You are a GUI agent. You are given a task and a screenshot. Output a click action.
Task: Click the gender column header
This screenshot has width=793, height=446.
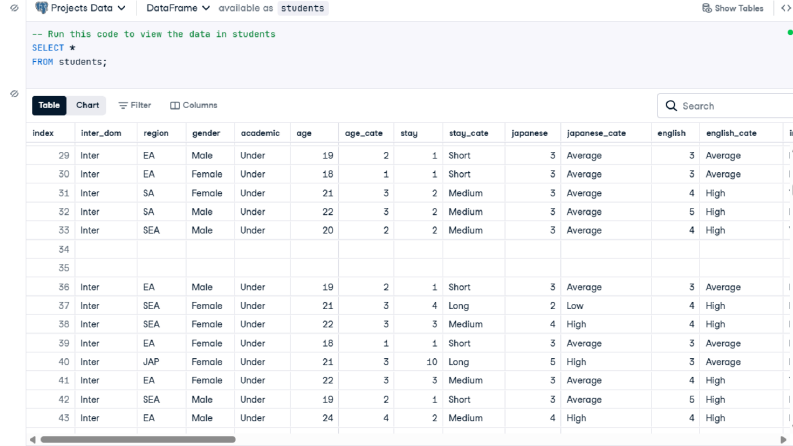pyautogui.click(x=210, y=133)
